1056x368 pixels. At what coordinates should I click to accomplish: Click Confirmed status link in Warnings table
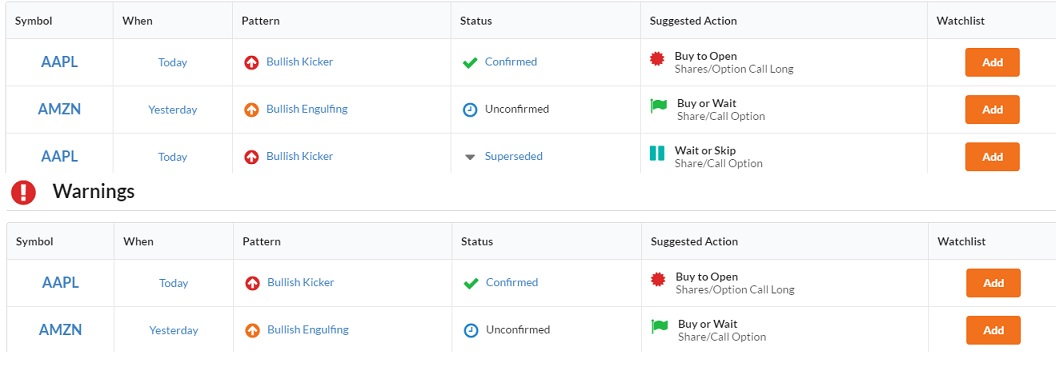pos(512,282)
